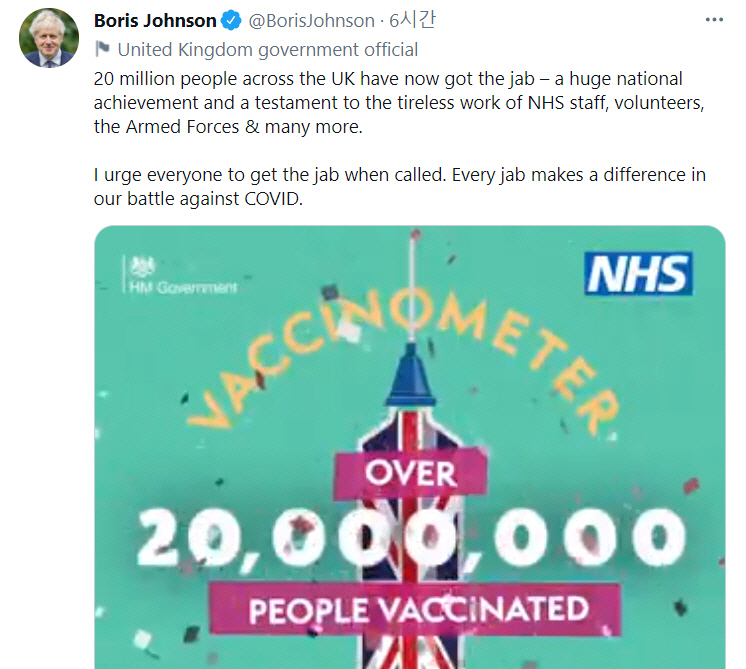Viewport: 746px width, 669px height.
Task: Click the 6시간 tweet timestamp
Action: 407,21
